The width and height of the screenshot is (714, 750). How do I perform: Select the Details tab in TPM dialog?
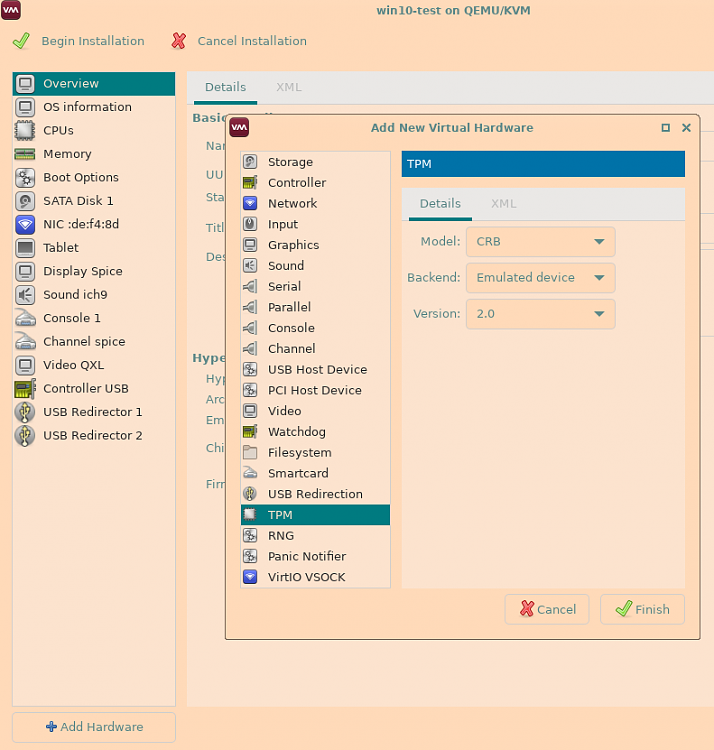(x=440, y=204)
